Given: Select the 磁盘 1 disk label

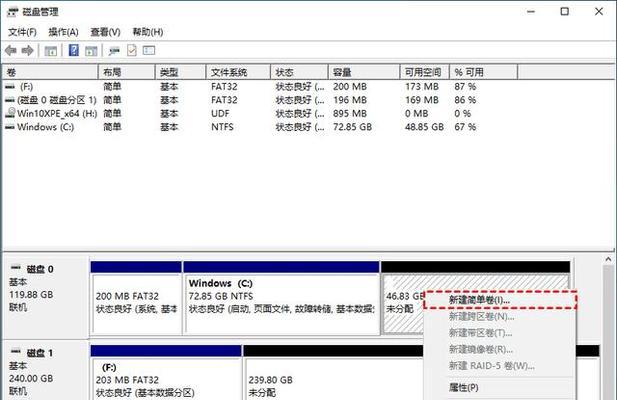Looking at the screenshot, I should tap(40, 353).
